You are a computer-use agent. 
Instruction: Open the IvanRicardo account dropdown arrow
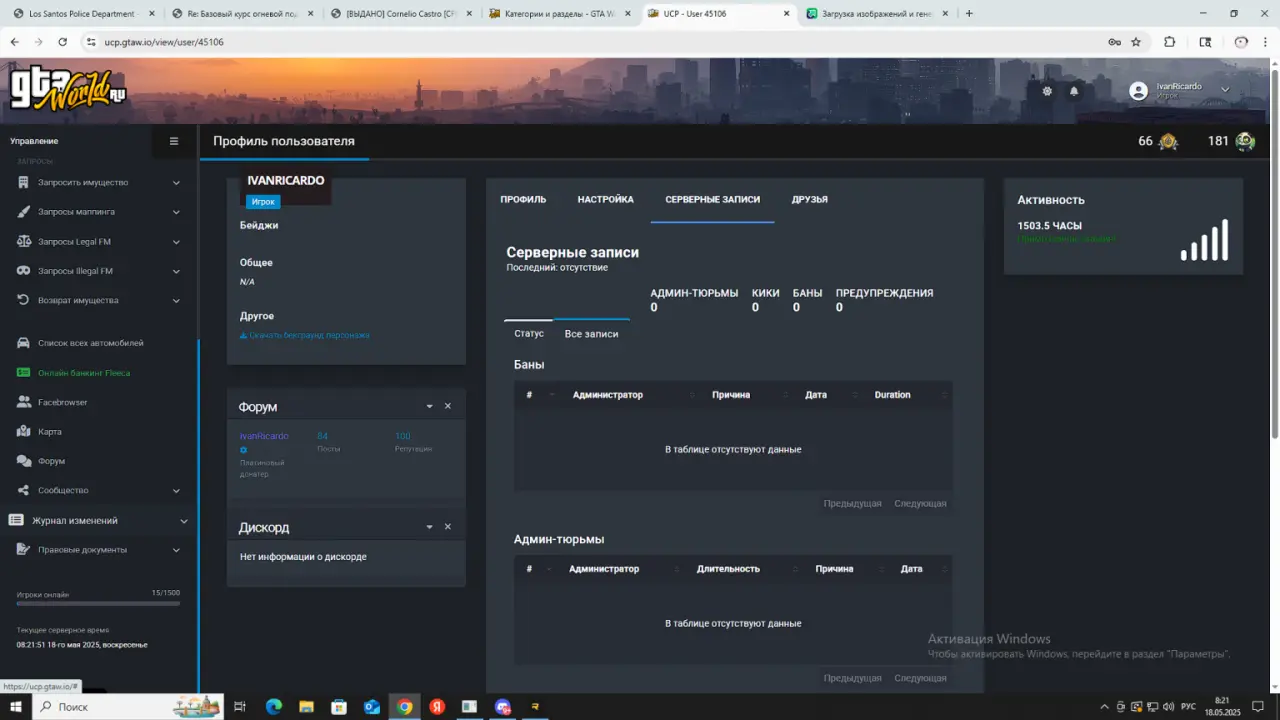(1225, 91)
